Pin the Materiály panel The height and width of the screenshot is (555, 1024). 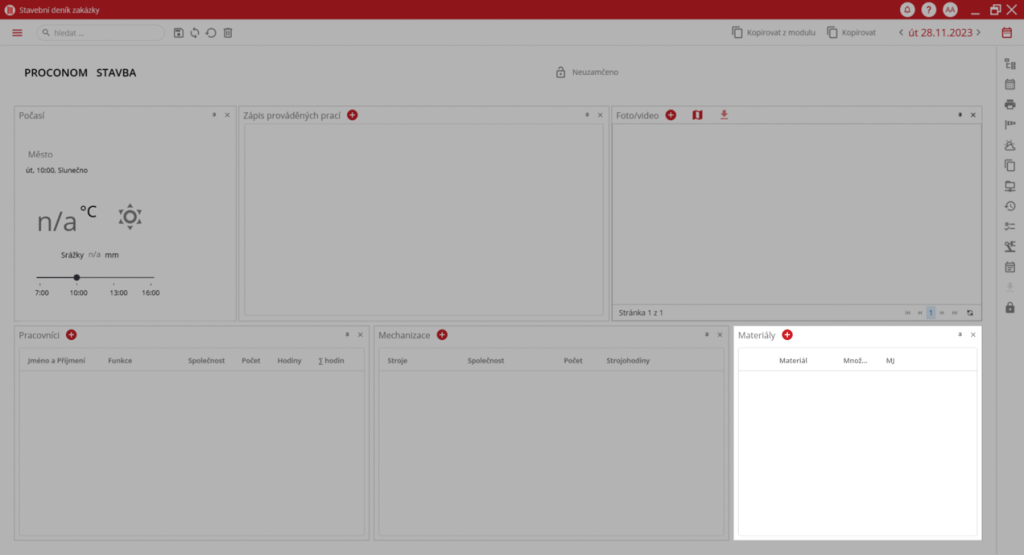point(960,335)
